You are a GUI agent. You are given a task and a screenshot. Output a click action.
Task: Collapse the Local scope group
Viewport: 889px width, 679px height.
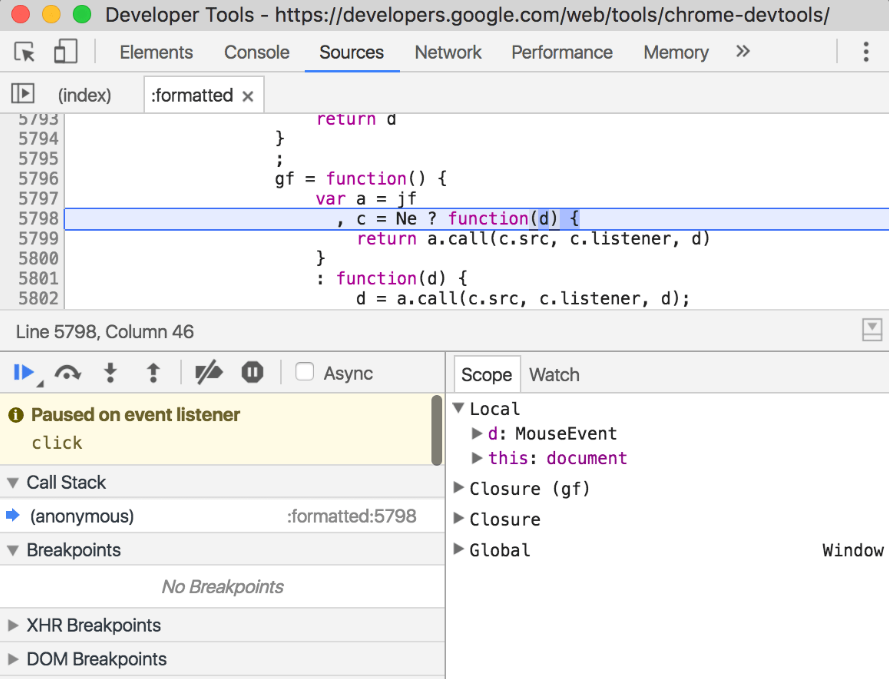459,408
